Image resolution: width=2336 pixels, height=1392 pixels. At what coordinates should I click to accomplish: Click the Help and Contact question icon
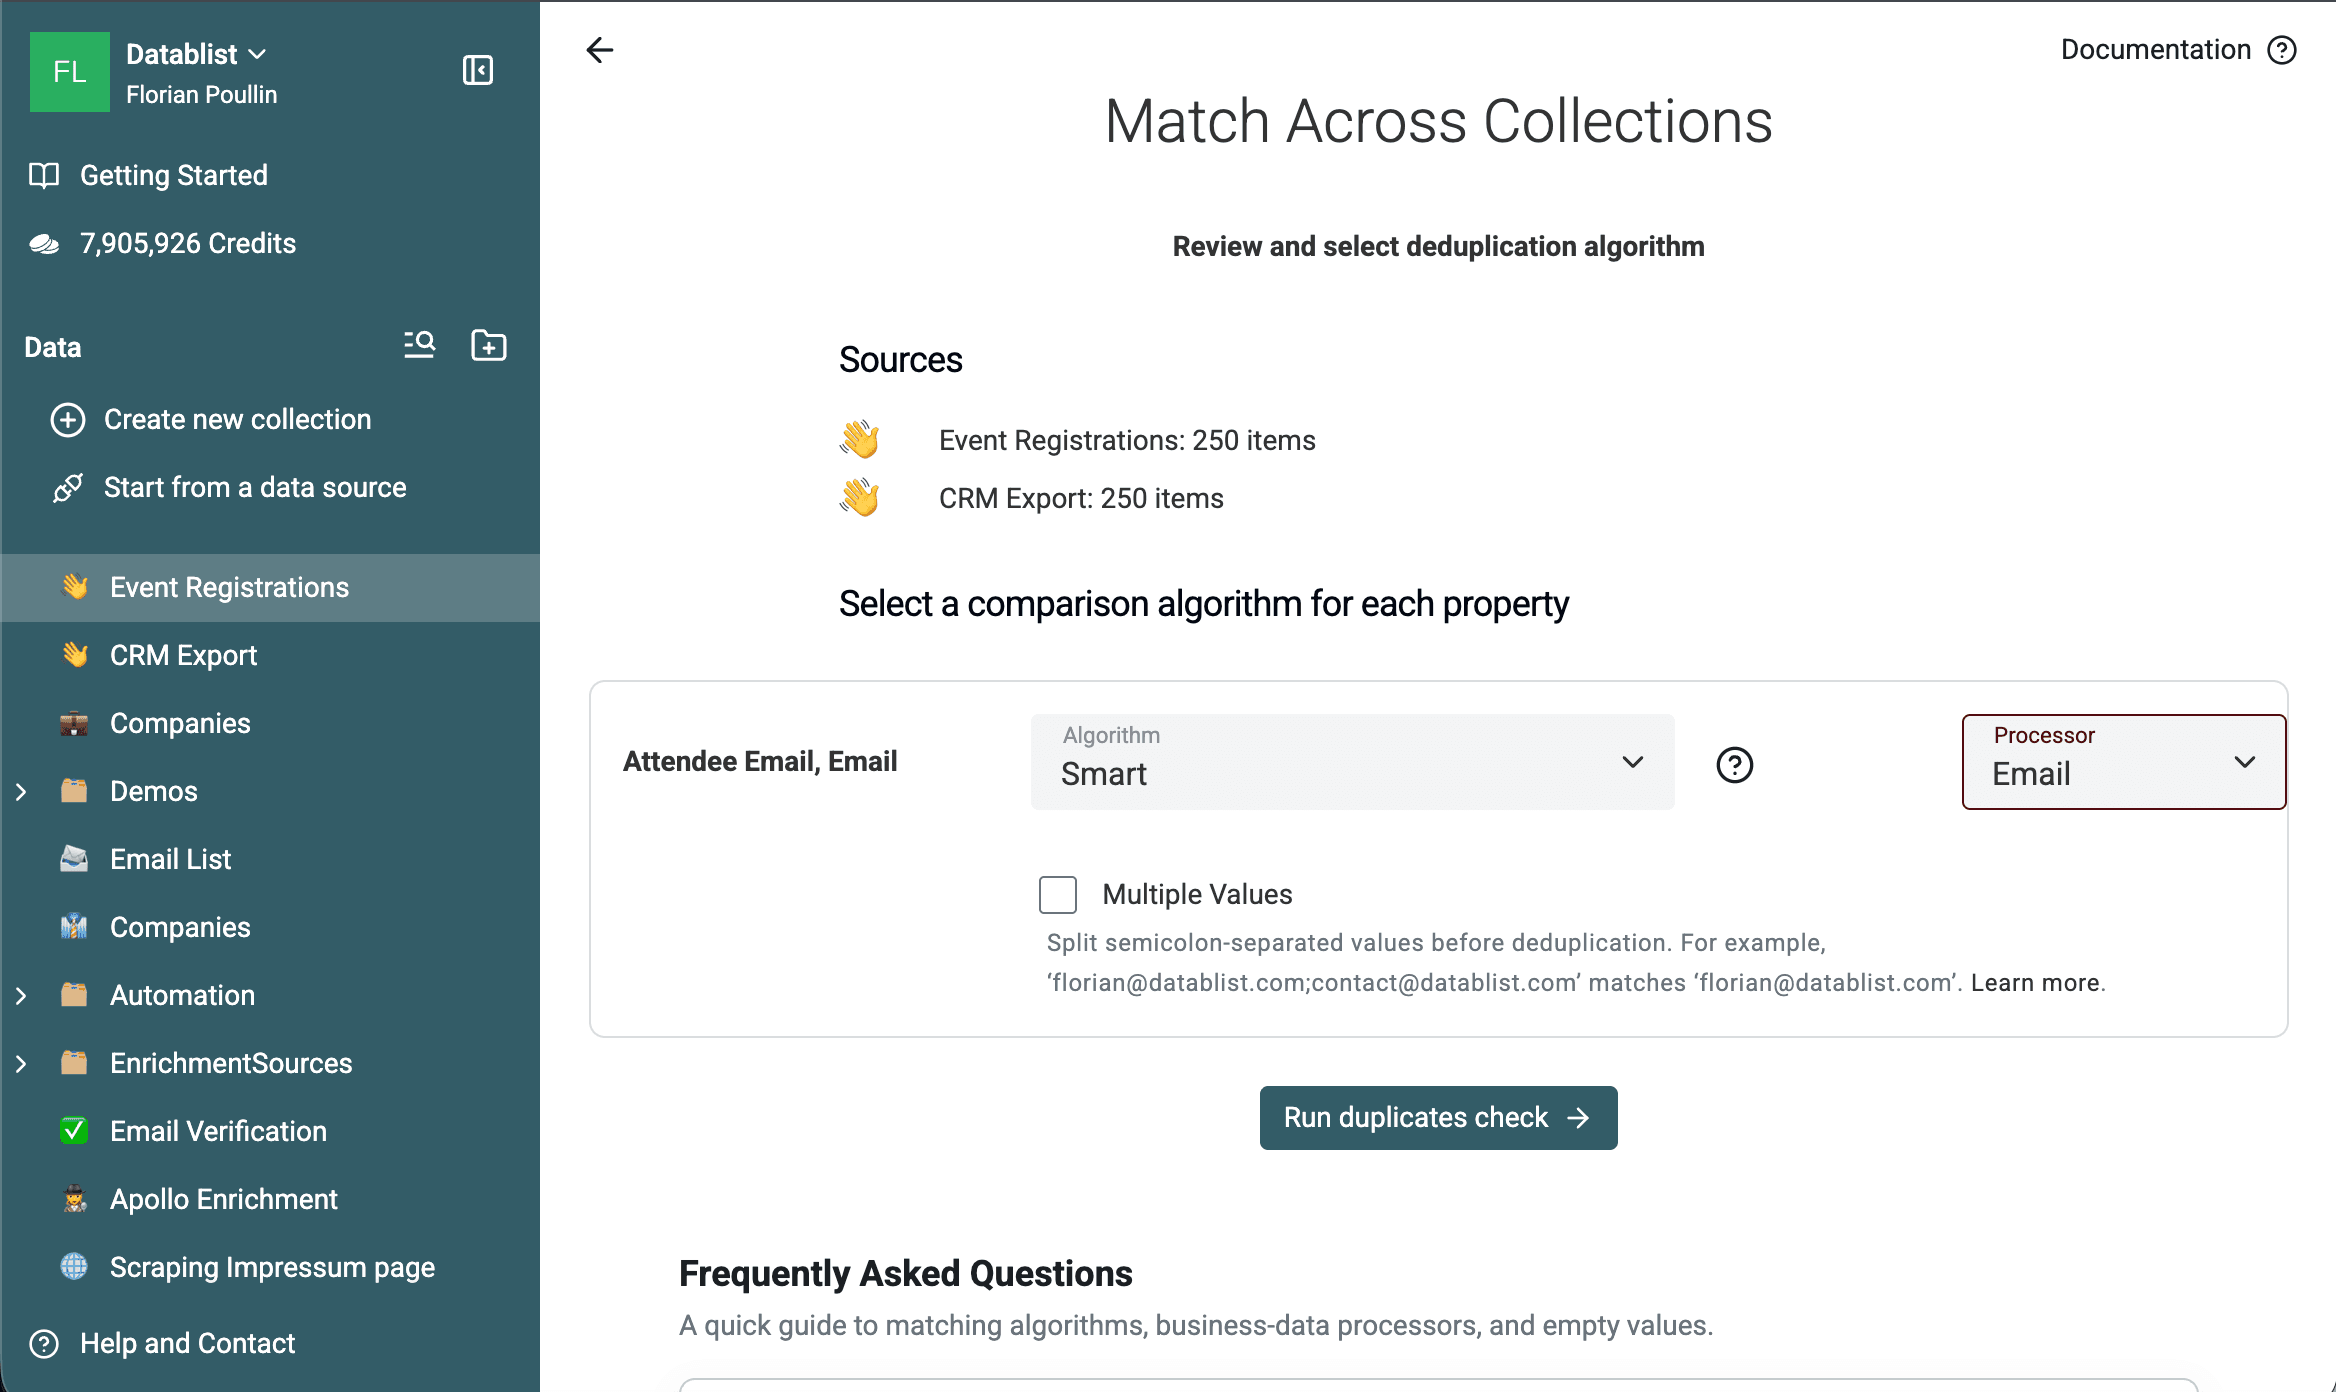pyautogui.click(x=44, y=1343)
